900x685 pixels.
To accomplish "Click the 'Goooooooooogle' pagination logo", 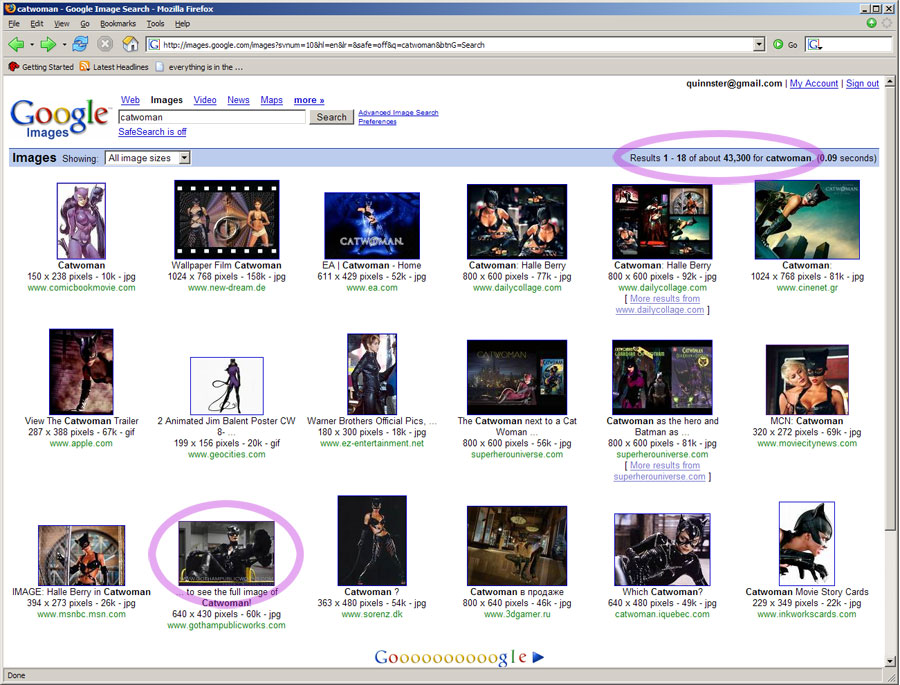I will [450, 657].
